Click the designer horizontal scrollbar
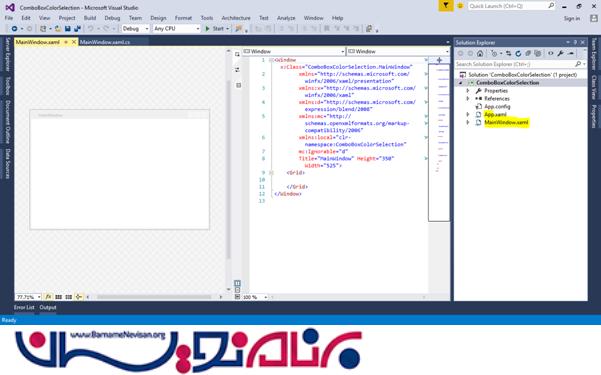 [154, 297]
